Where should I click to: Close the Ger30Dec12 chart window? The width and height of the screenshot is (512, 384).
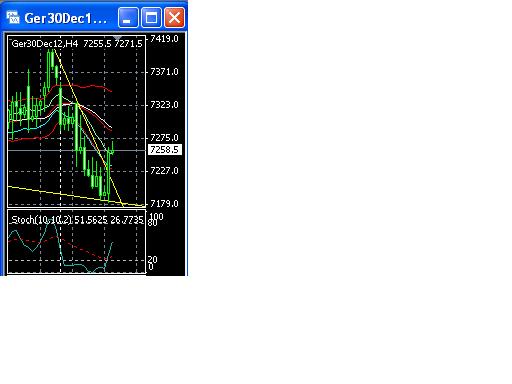[x=174, y=17]
